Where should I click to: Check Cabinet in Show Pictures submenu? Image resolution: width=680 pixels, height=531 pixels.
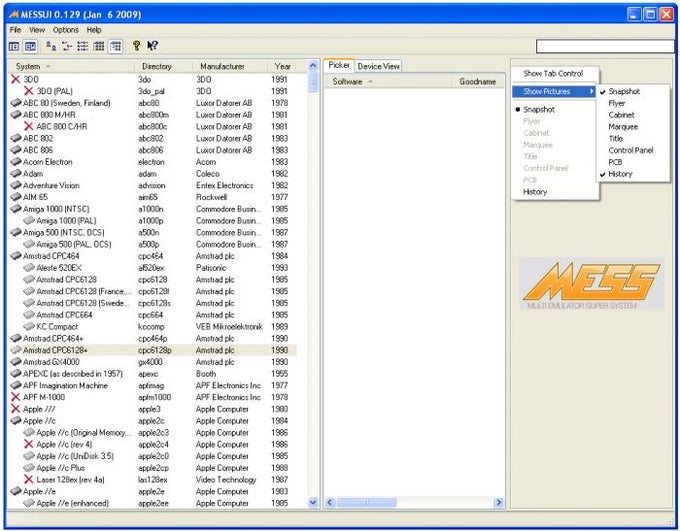633,115
